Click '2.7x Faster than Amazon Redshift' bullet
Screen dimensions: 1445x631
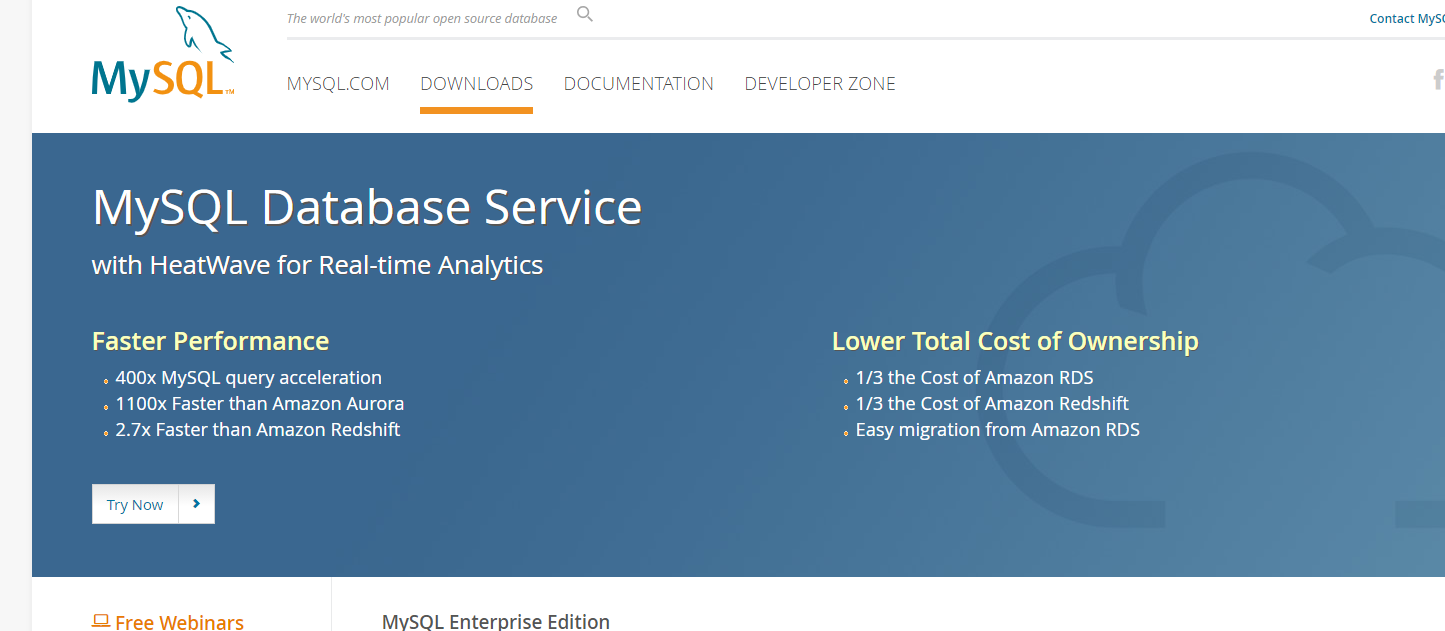pos(257,430)
